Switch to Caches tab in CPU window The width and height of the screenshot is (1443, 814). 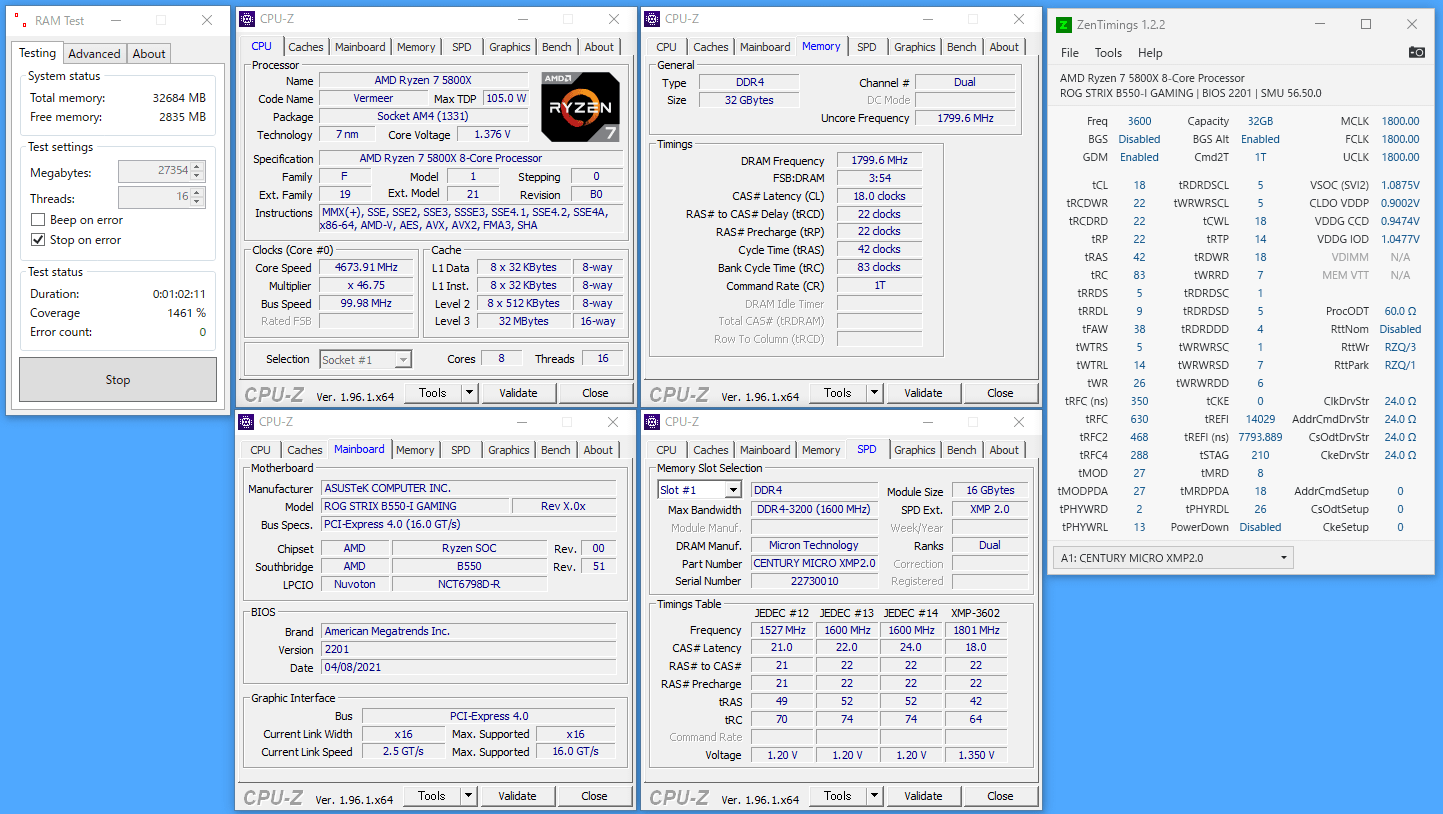click(306, 47)
